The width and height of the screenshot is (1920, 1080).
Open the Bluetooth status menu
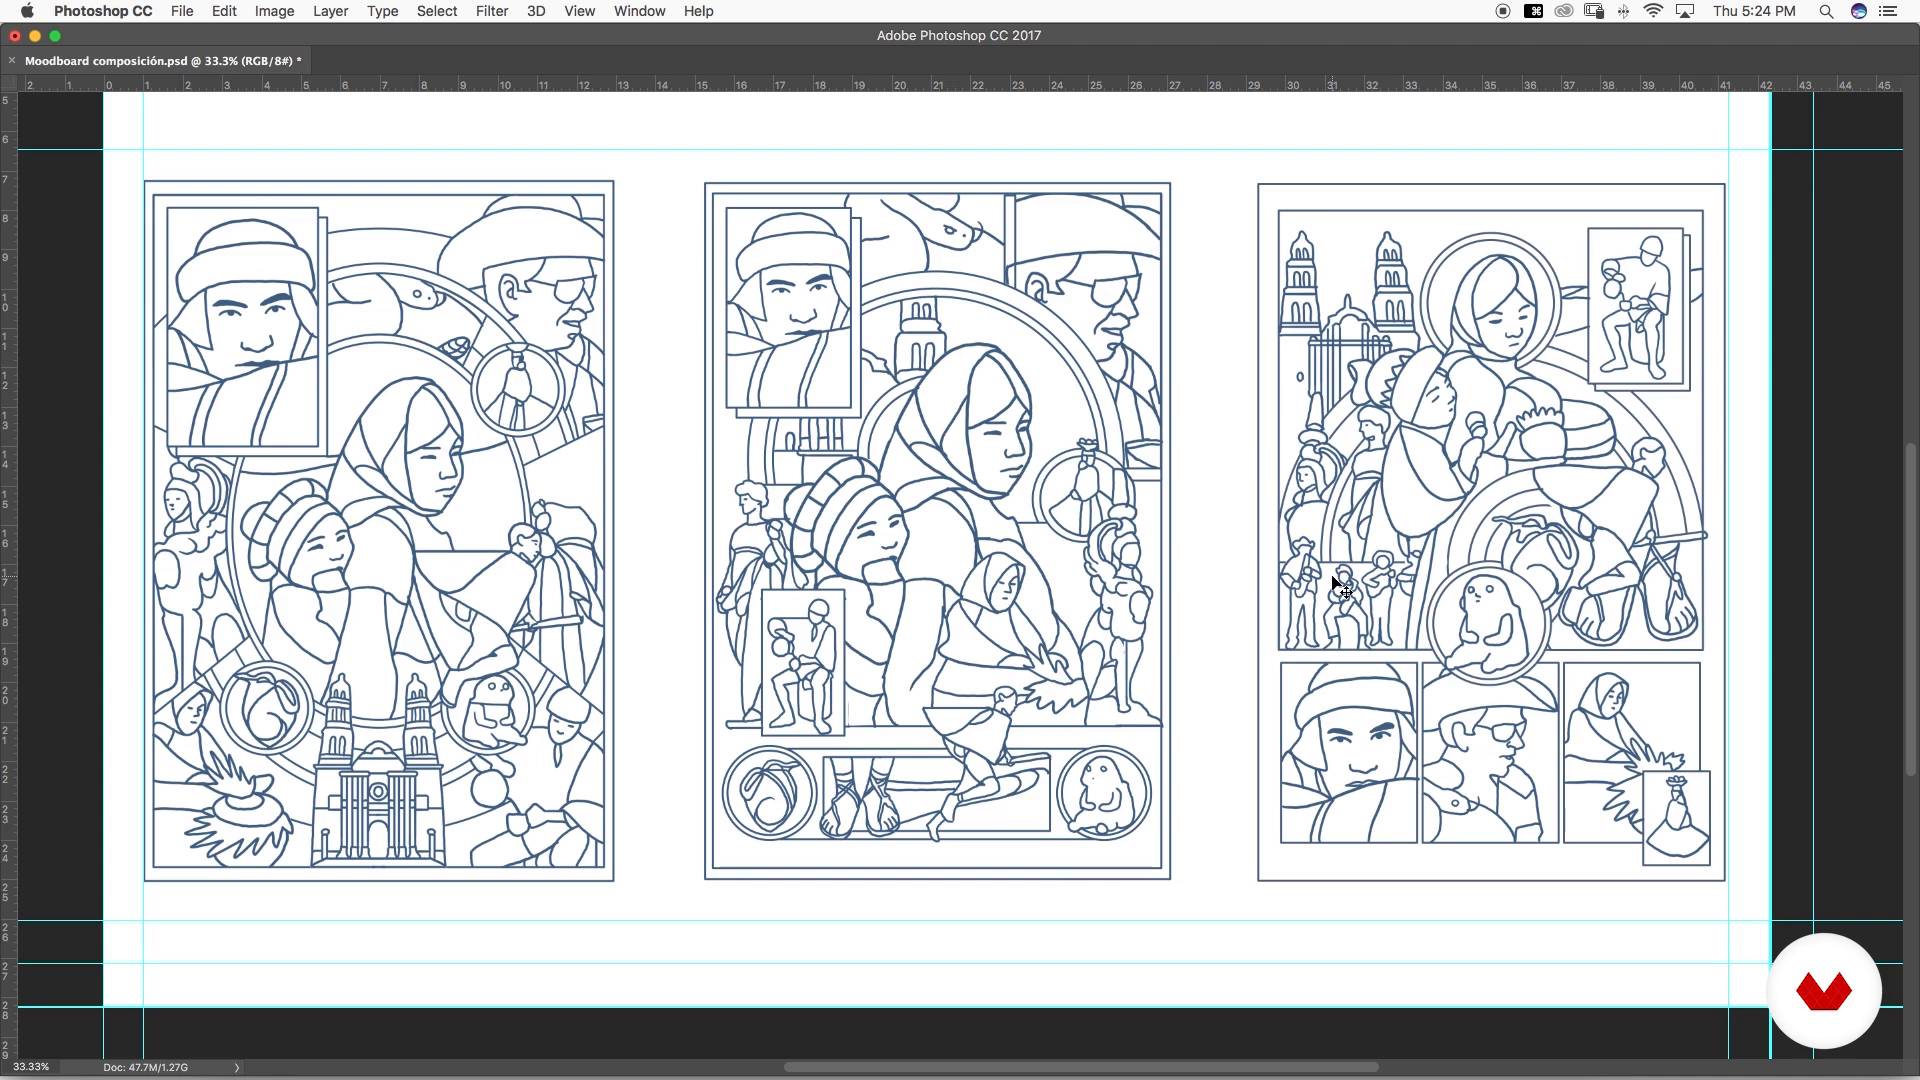point(1623,11)
